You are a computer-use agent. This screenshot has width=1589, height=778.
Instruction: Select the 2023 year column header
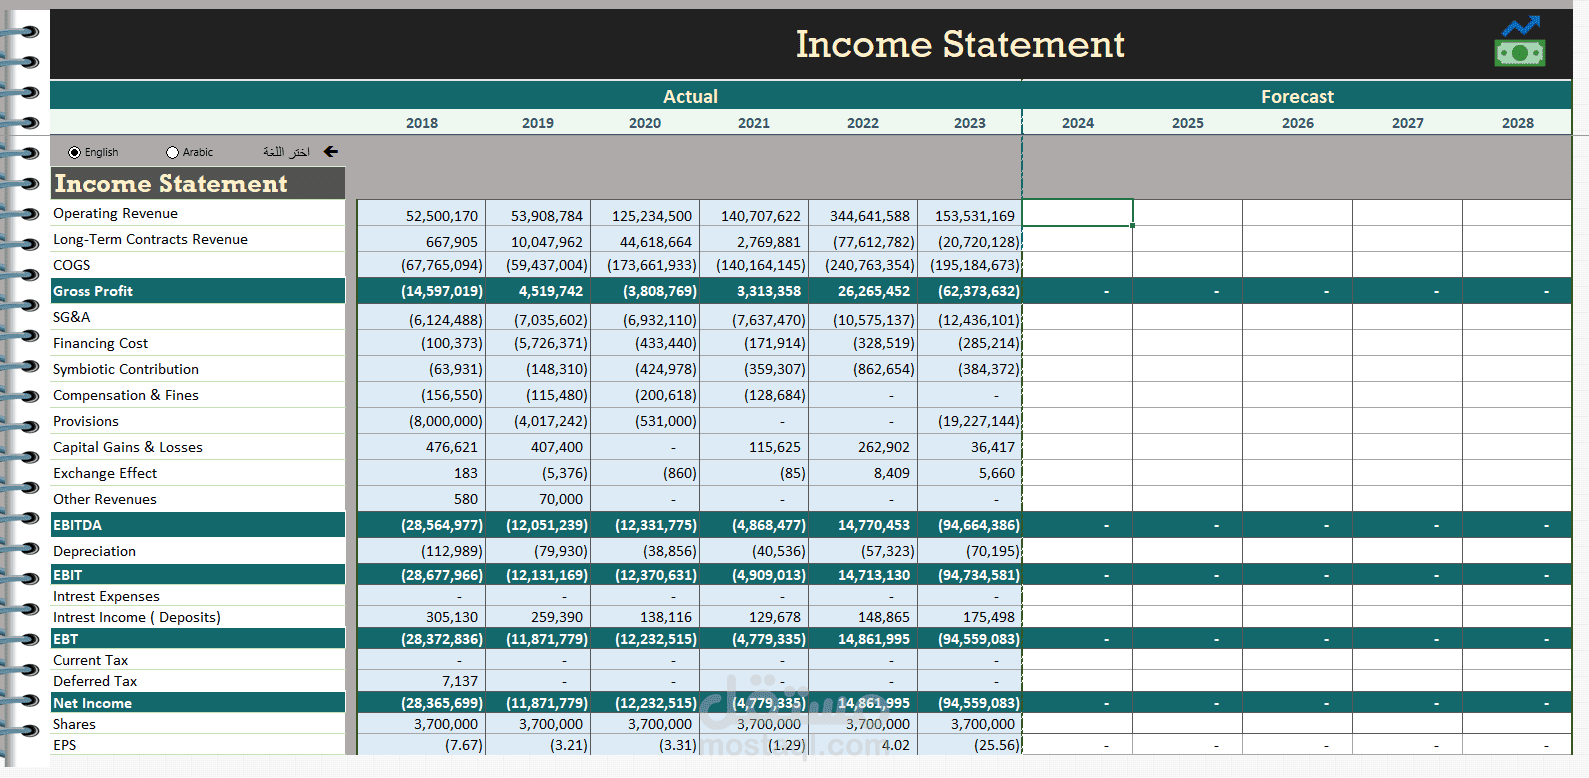[970, 123]
